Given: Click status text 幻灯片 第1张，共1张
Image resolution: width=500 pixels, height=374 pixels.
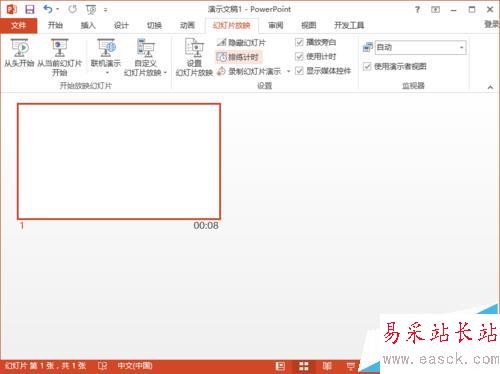Looking at the screenshot, I should click(46, 366).
